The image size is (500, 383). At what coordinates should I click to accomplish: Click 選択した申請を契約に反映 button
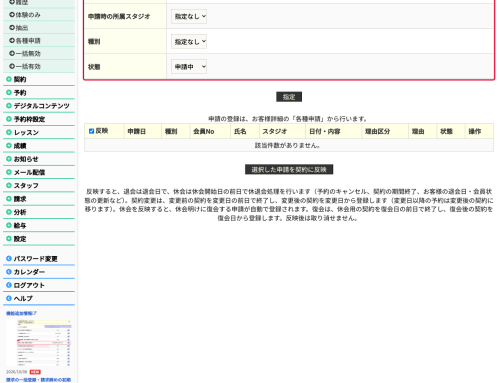[x=289, y=170]
